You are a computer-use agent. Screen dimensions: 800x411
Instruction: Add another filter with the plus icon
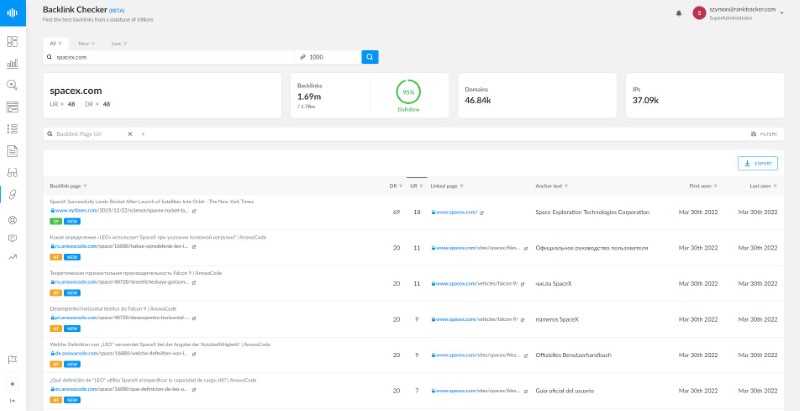(x=143, y=134)
